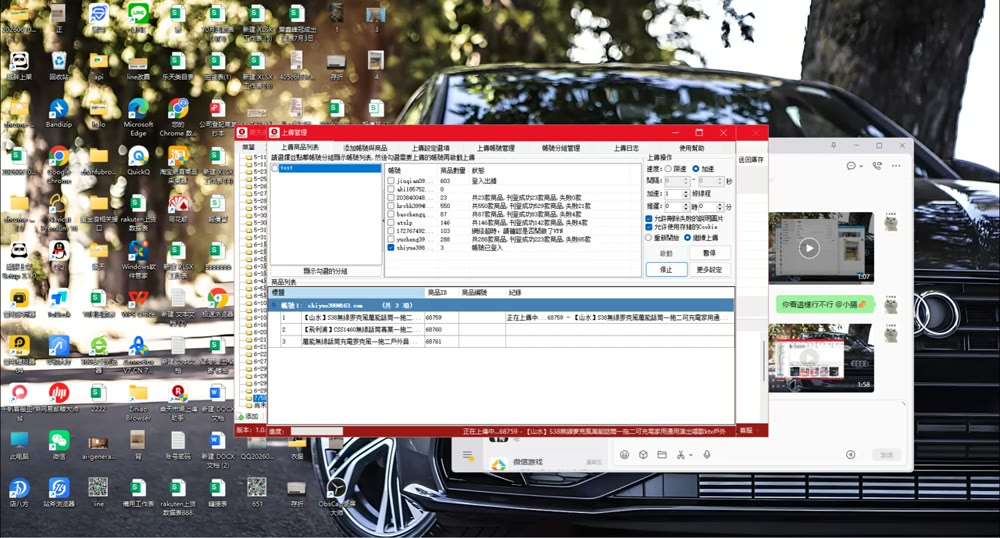Viewport: 1000px width, 538px height.
Task: Collapse the zhiyue390863 account group row
Action: coord(275,306)
